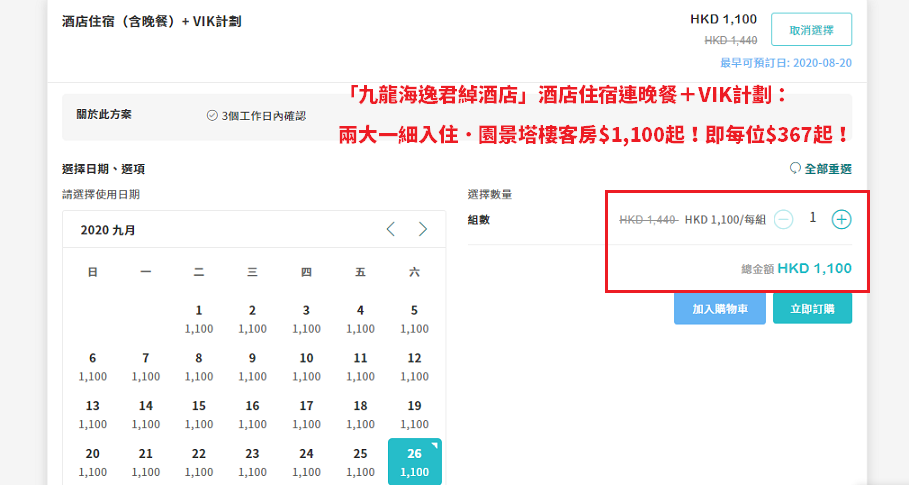
Task: Select September 10 date cell
Action: pyautogui.click(x=306, y=367)
